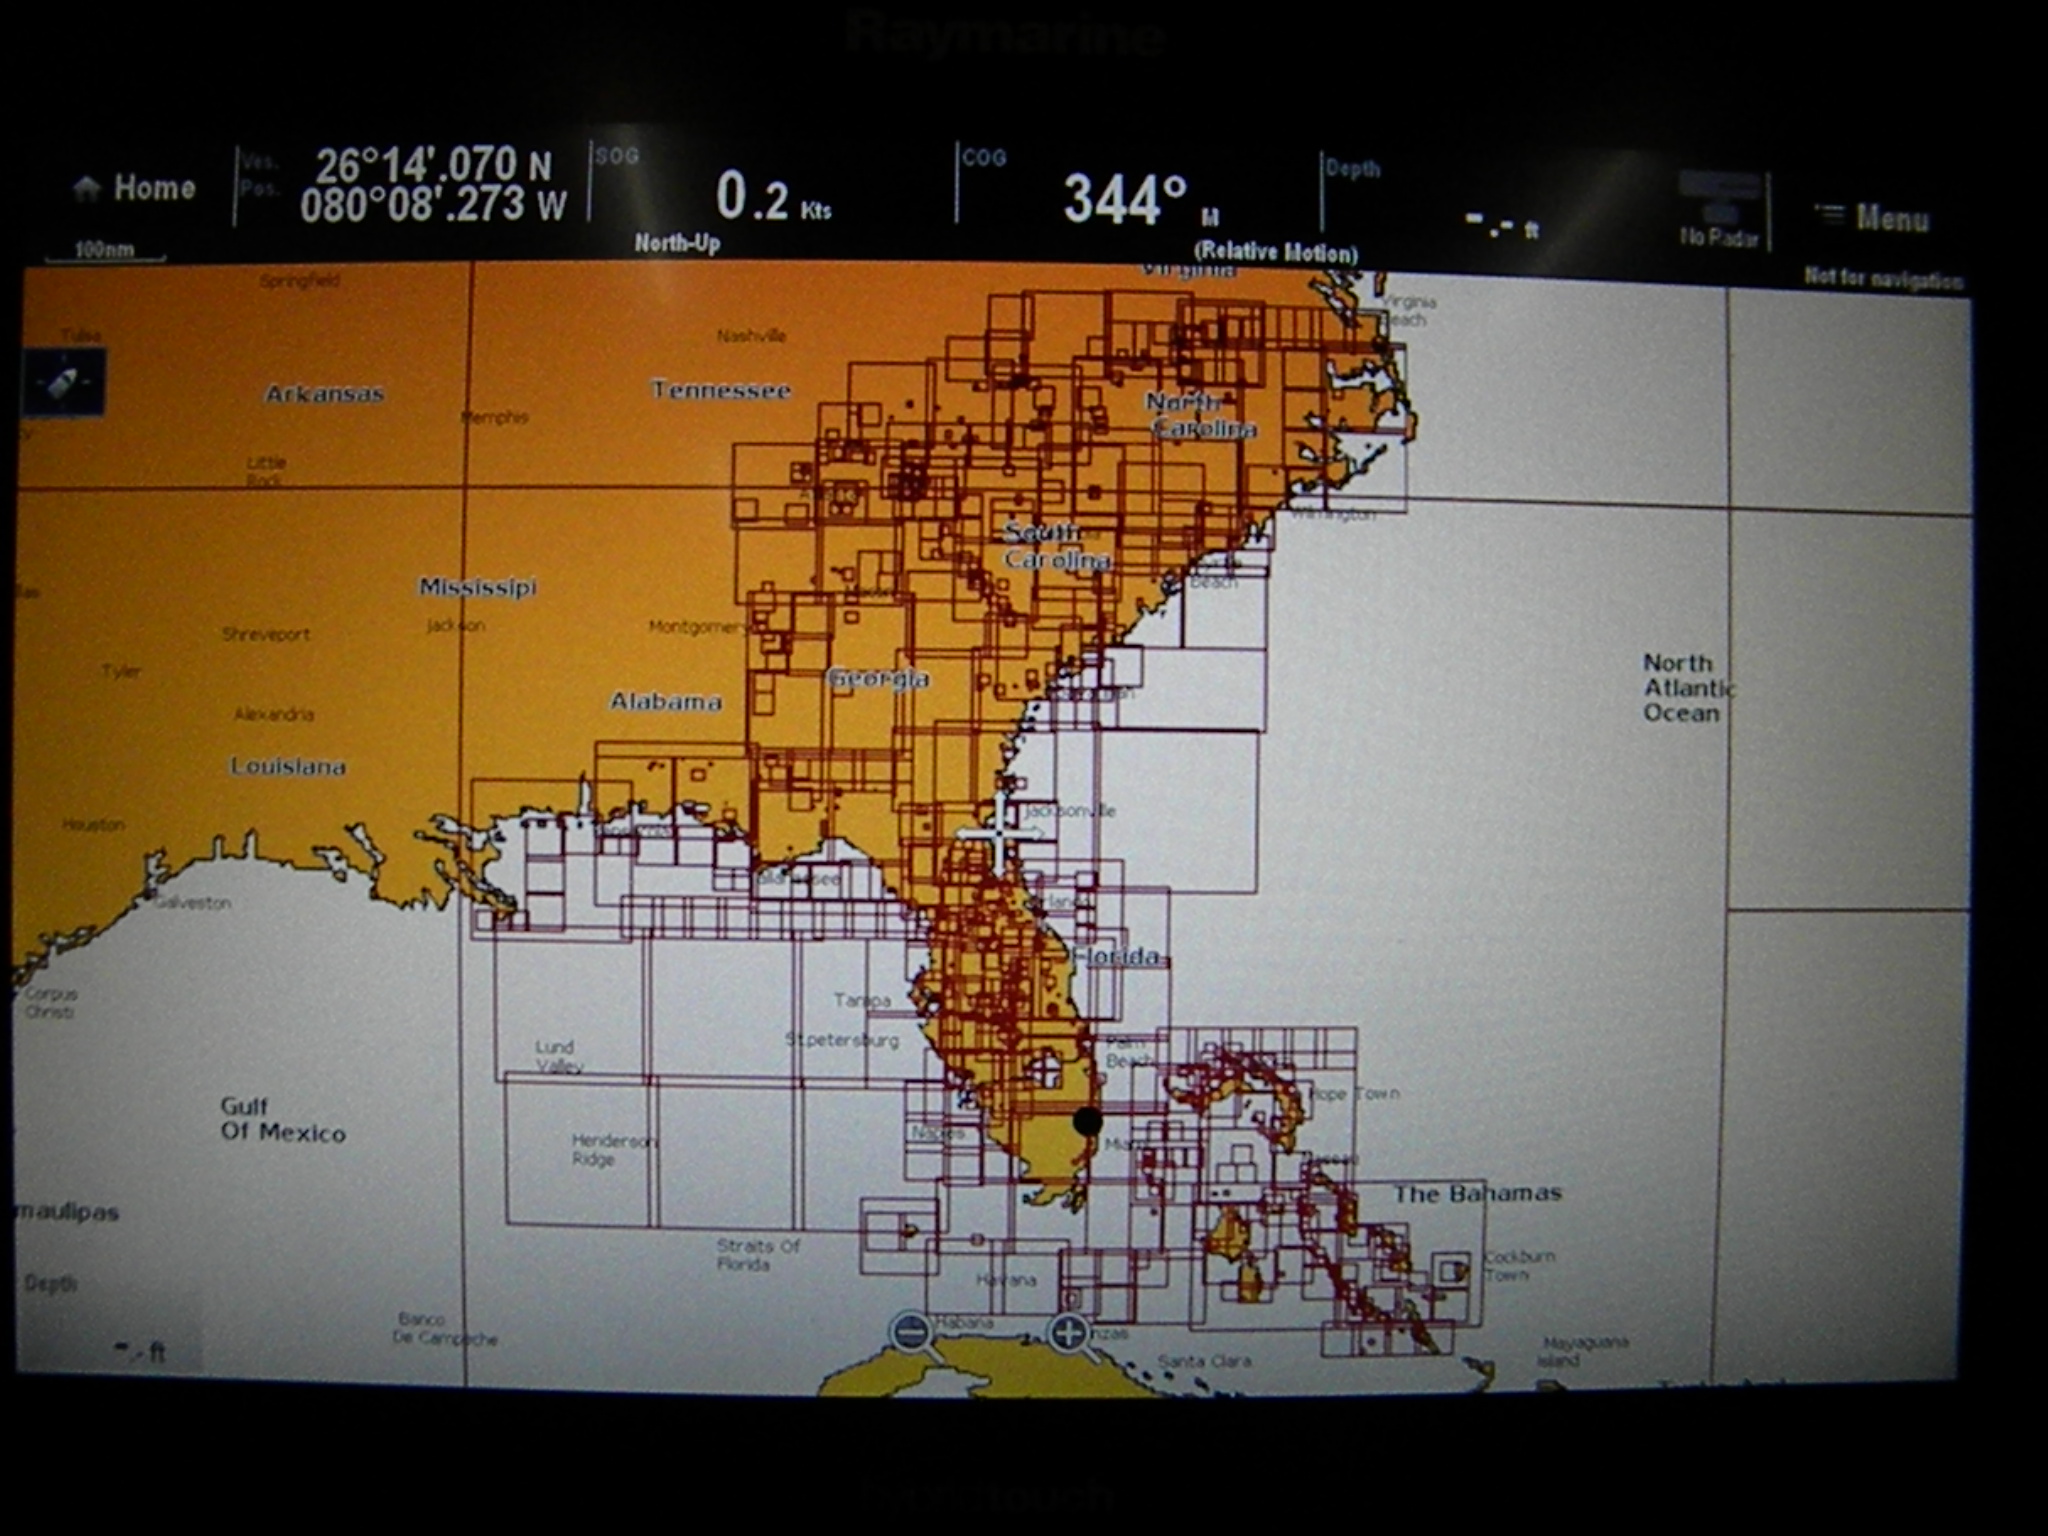2048x1536 pixels.
Task: Tap the Georgia state label
Action: pos(879,679)
